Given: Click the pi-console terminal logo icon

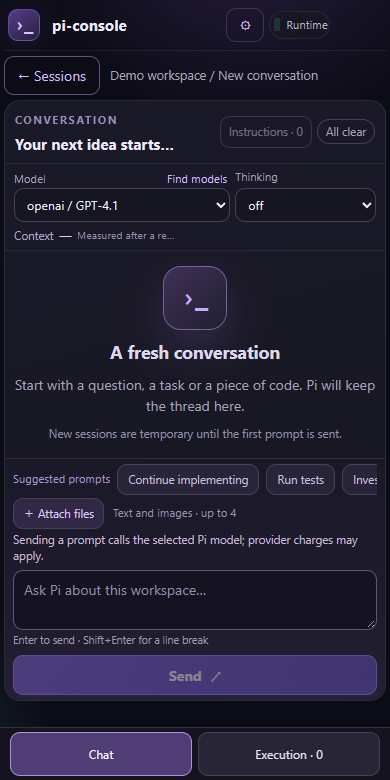Looking at the screenshot, I should (x=24, y=25).
